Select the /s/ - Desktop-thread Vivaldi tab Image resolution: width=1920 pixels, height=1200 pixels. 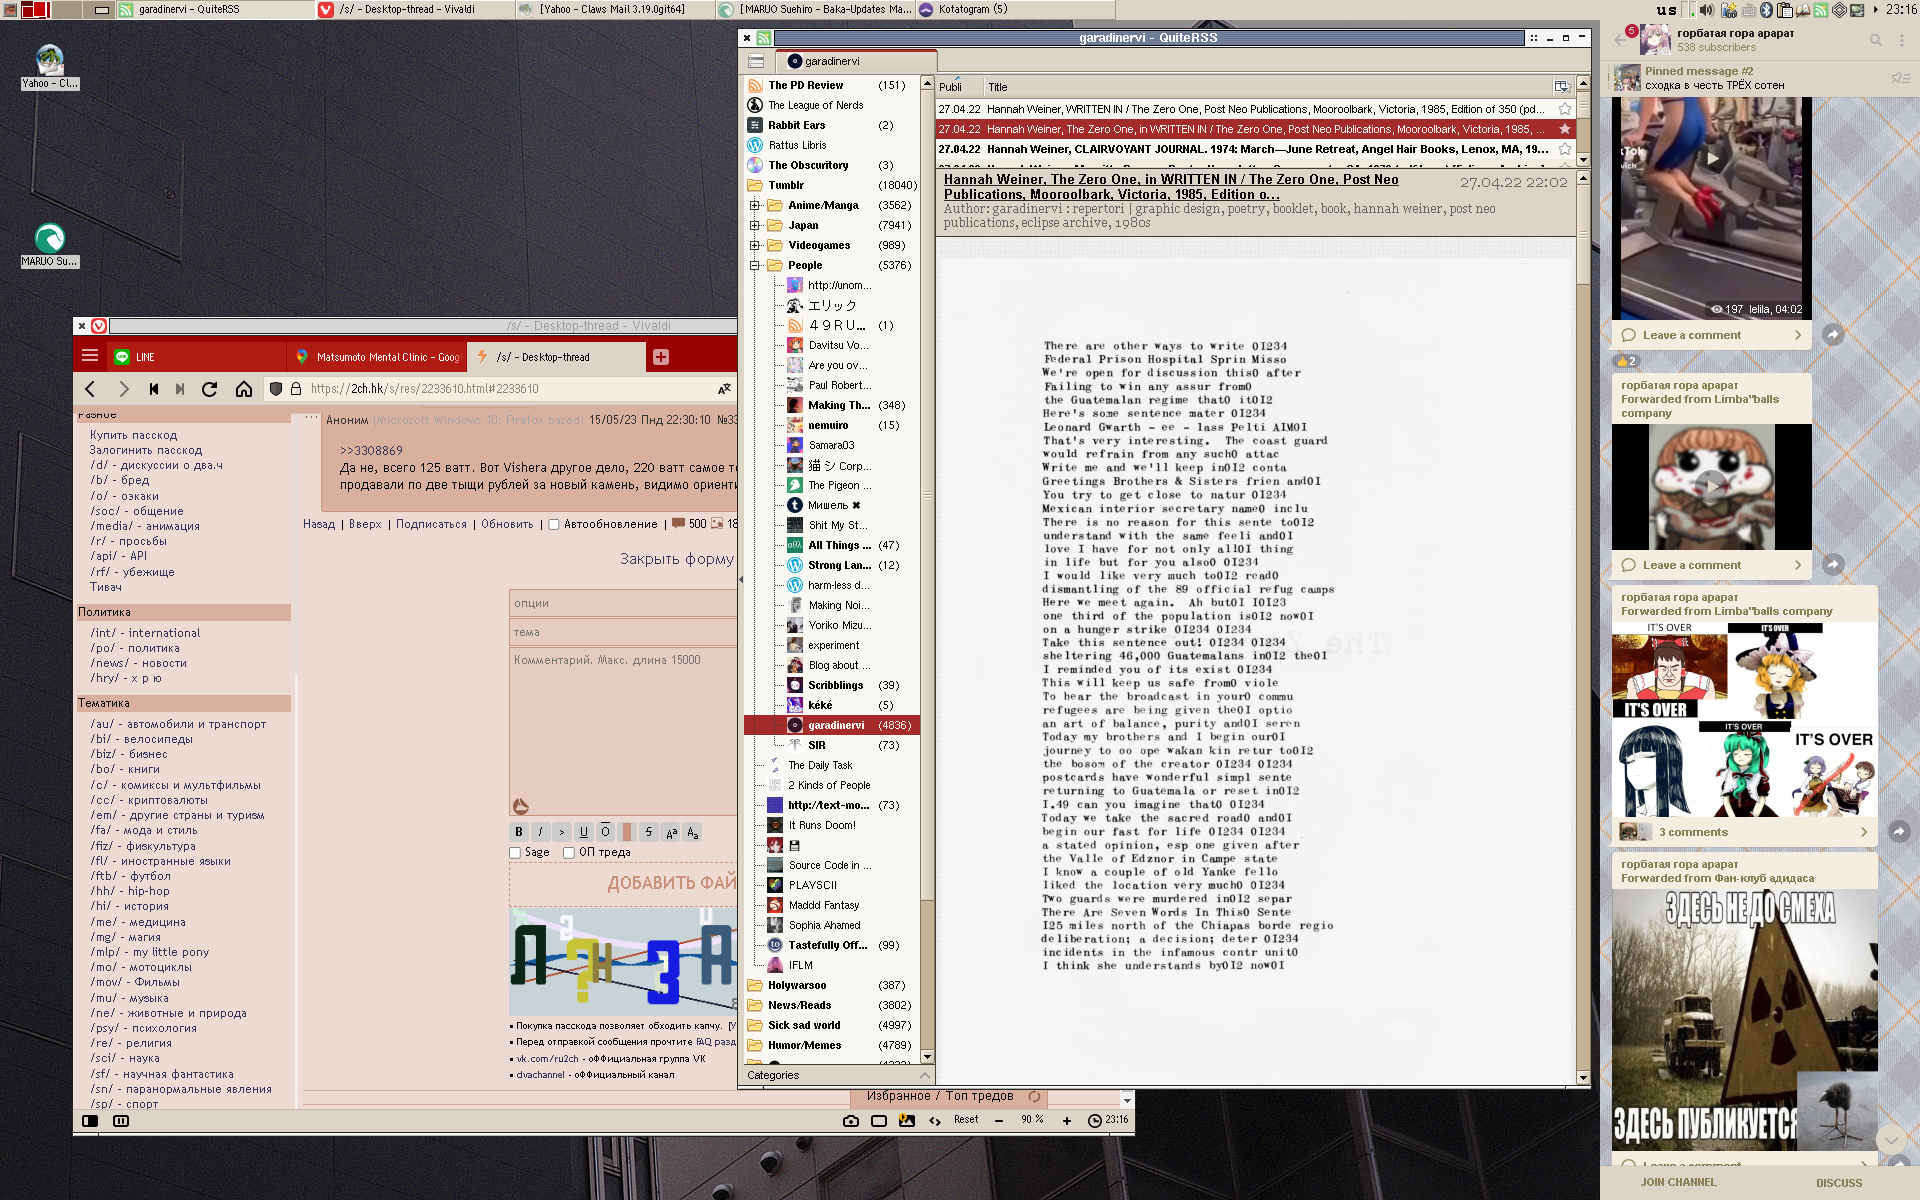click(554, 357)
